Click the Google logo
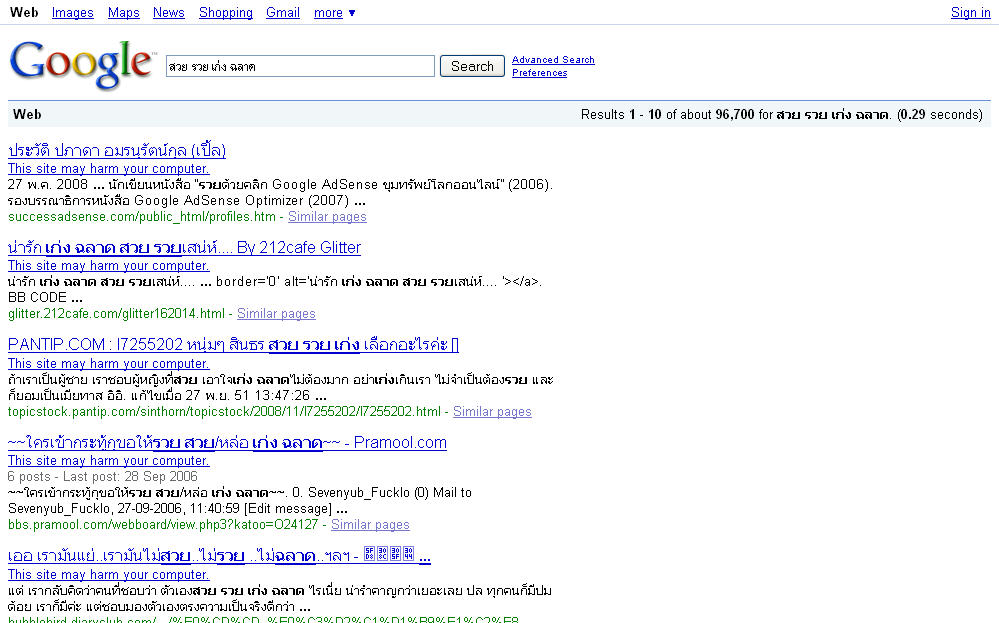 point(82,64)
